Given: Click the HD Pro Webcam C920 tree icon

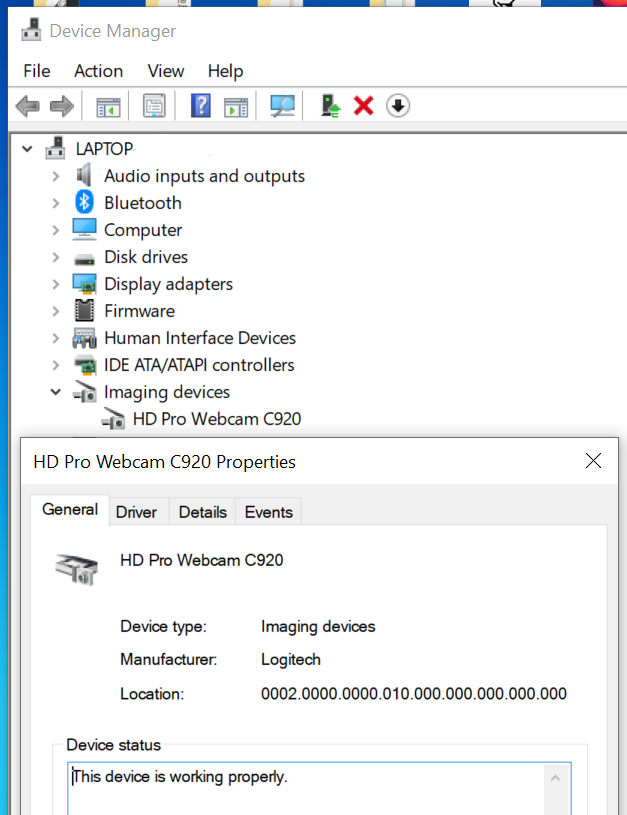Looking at the screenshot, I should pyautogui.click(x=113, y=418).
